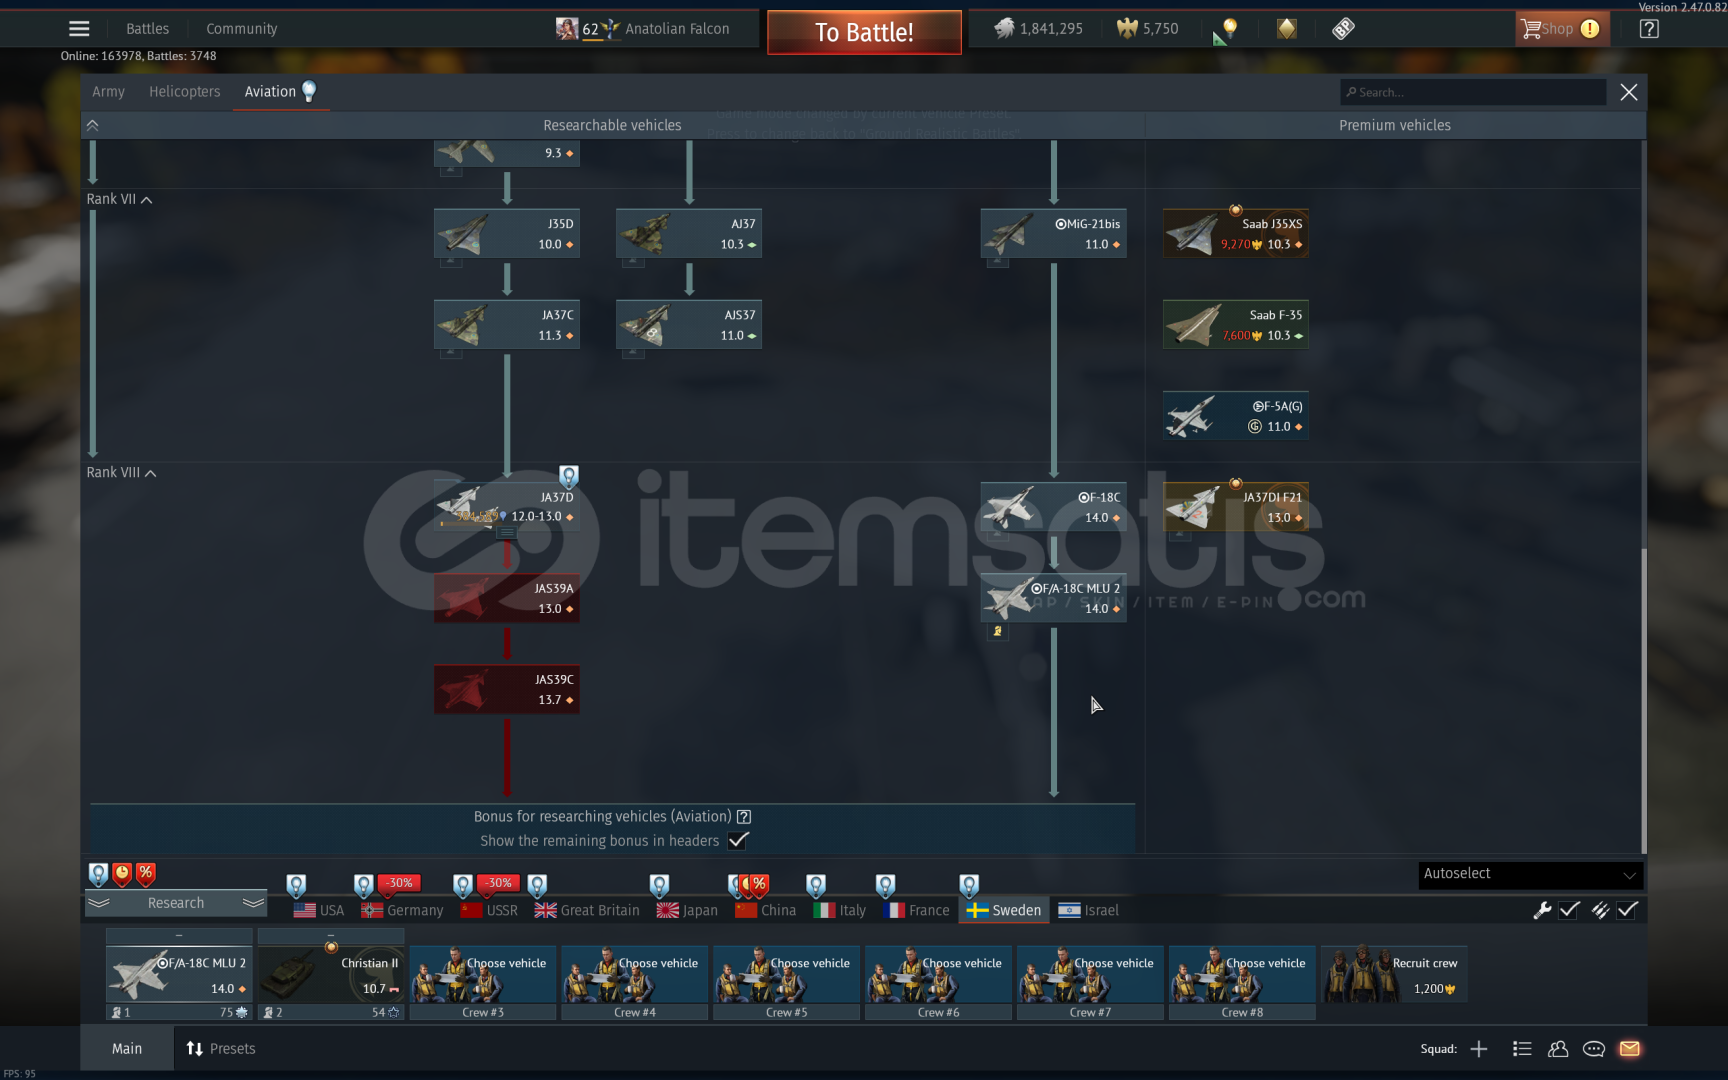Click the Israel flag icon

tap(1069, 910)
